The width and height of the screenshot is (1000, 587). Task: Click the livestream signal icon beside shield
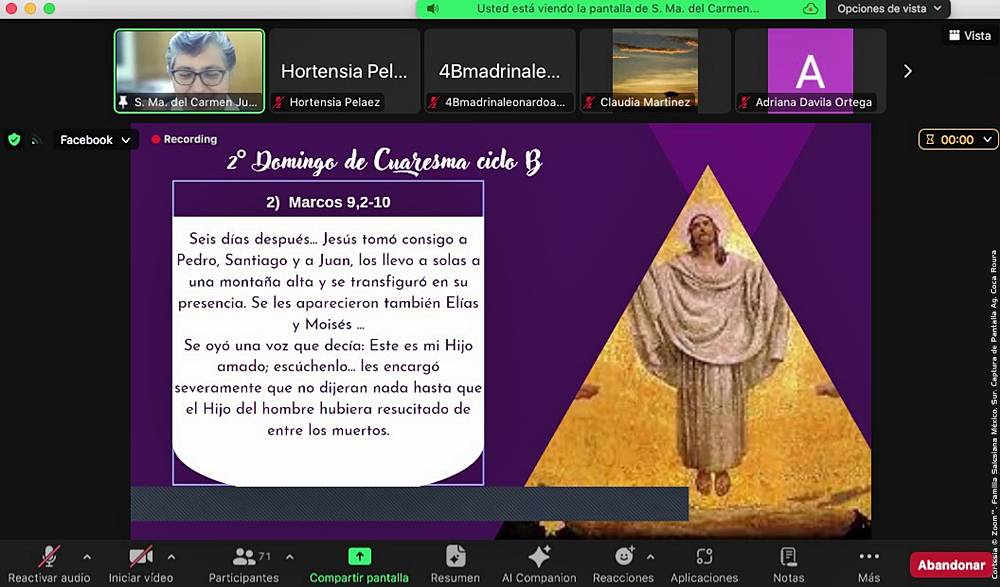tap(36, 140)
